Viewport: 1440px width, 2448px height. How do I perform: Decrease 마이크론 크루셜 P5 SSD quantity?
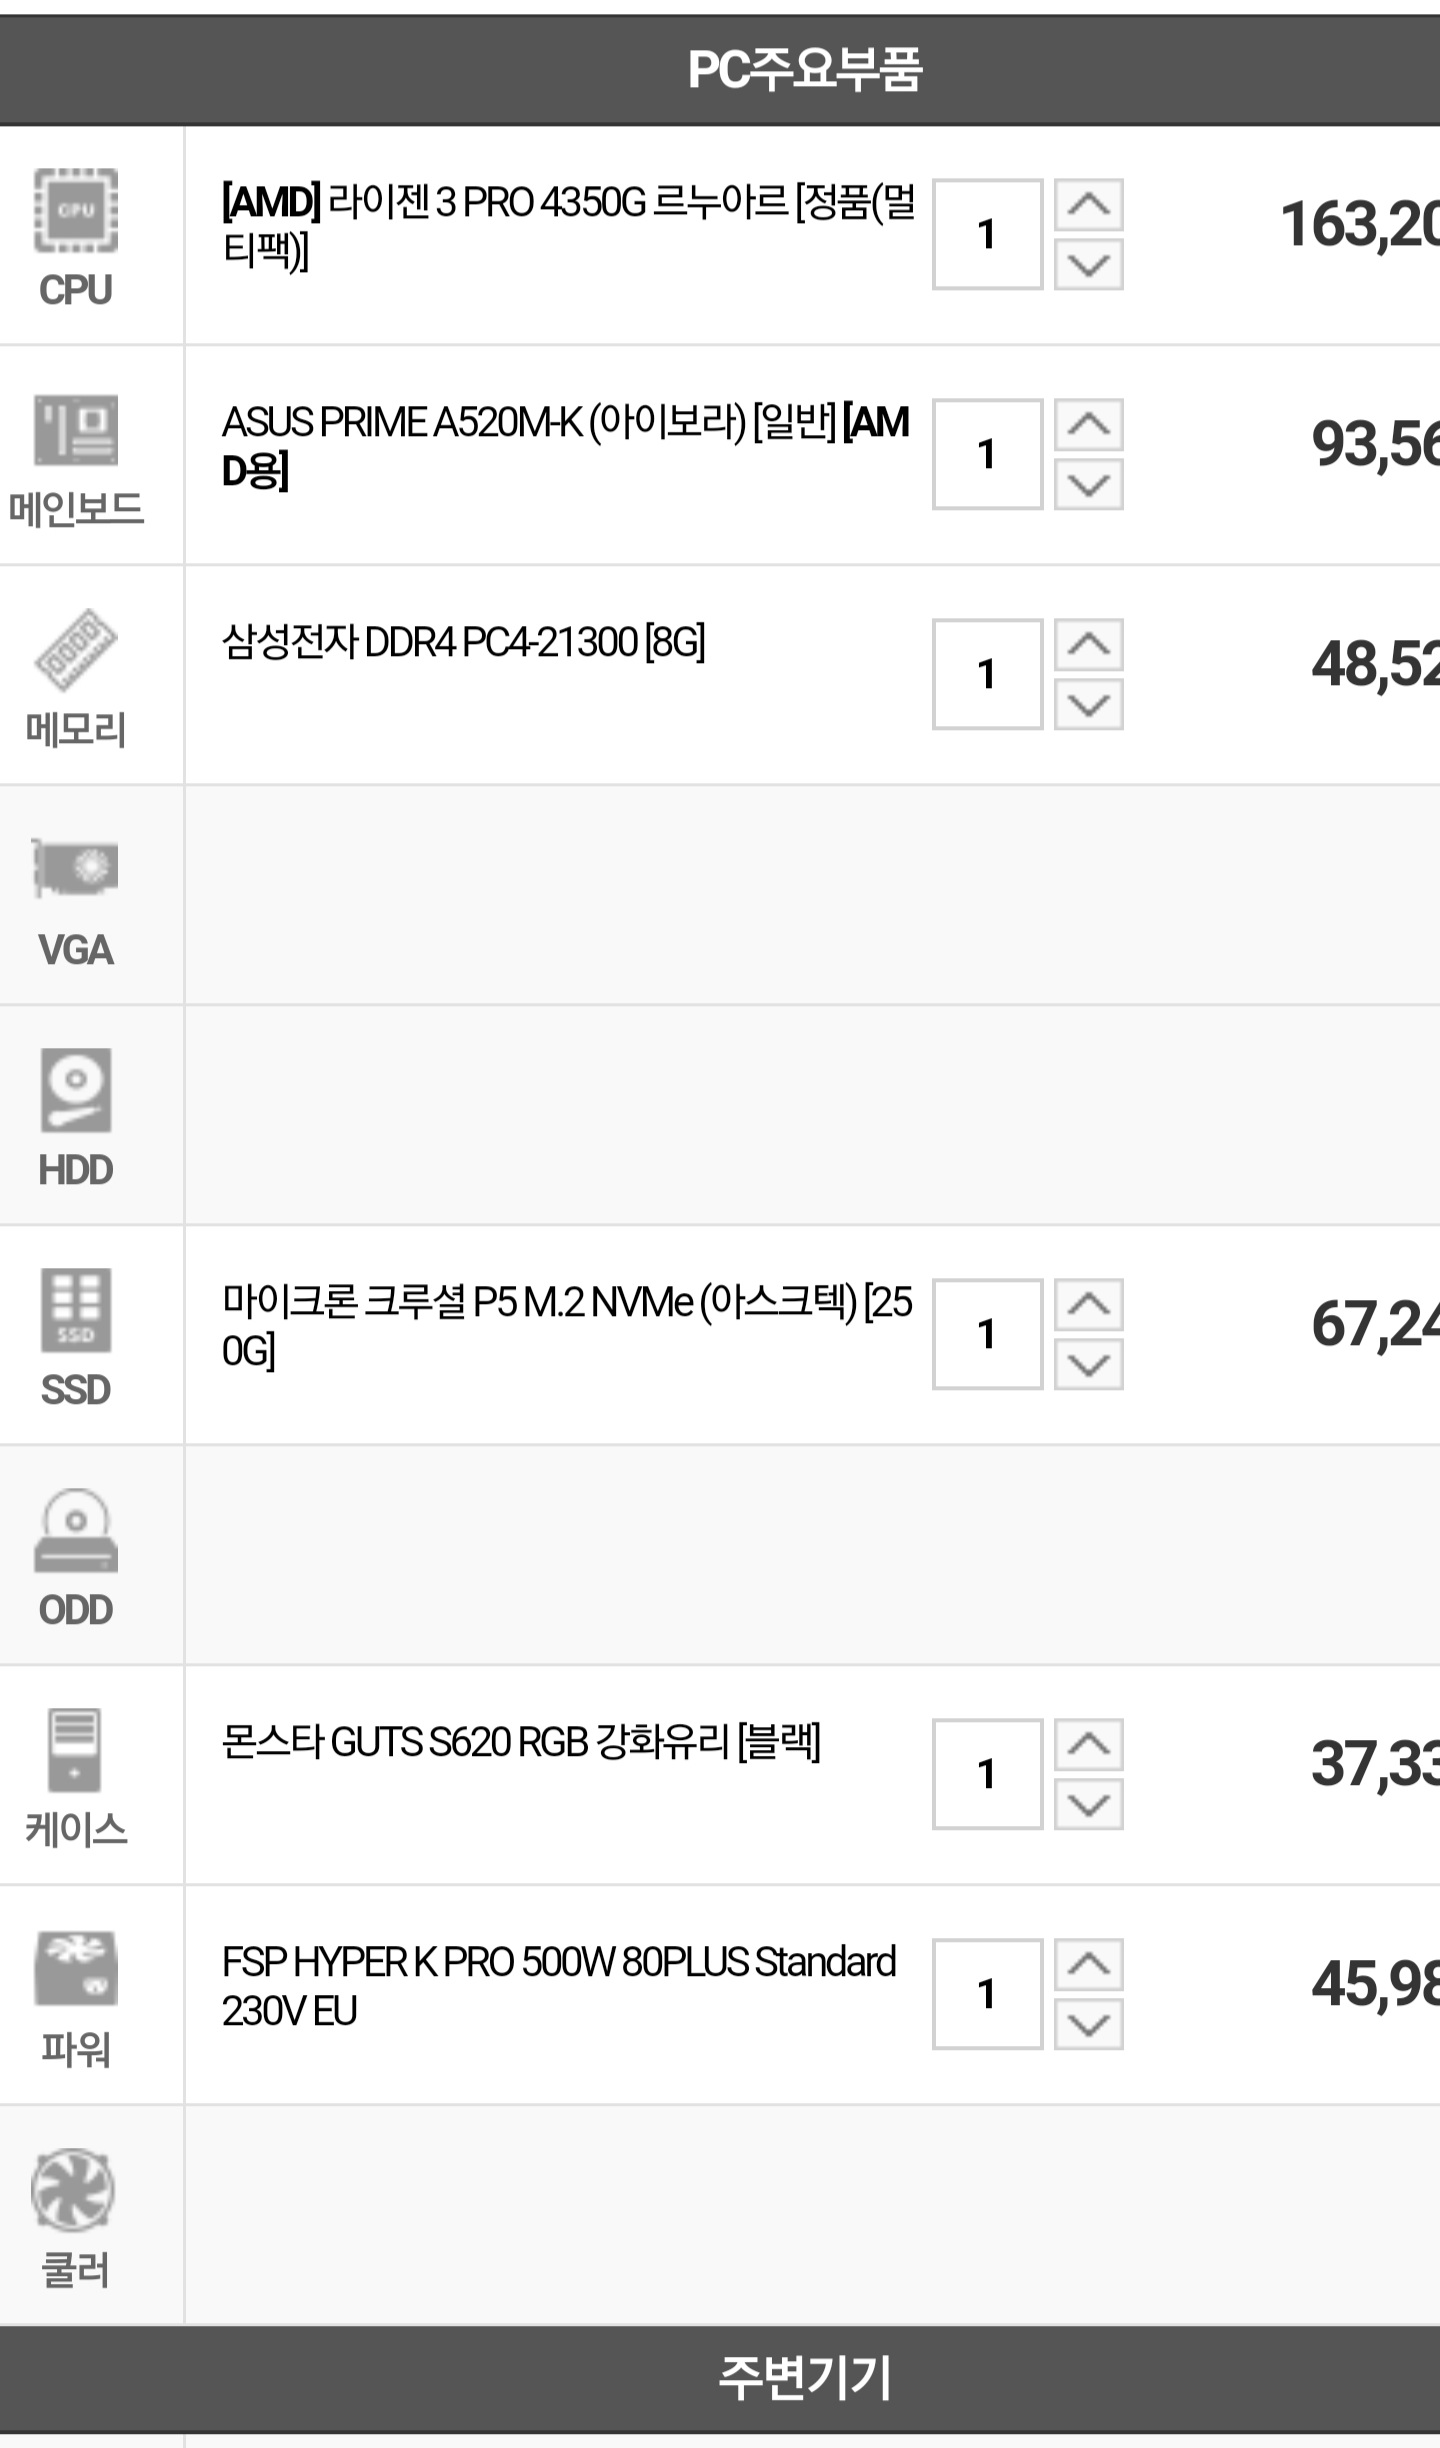[1089, 1365]
